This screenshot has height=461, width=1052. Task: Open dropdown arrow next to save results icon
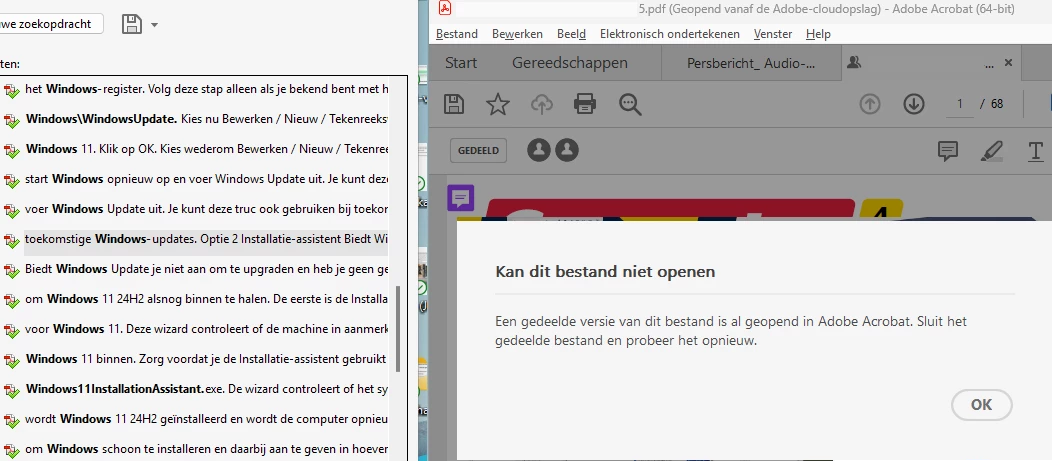(x=154, y=25)
